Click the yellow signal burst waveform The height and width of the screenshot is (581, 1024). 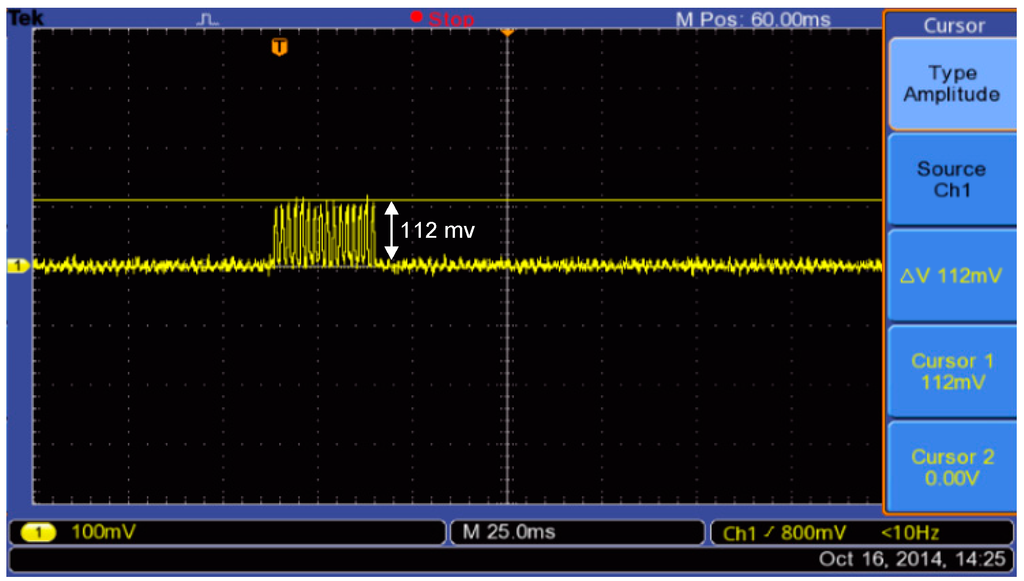323,233
